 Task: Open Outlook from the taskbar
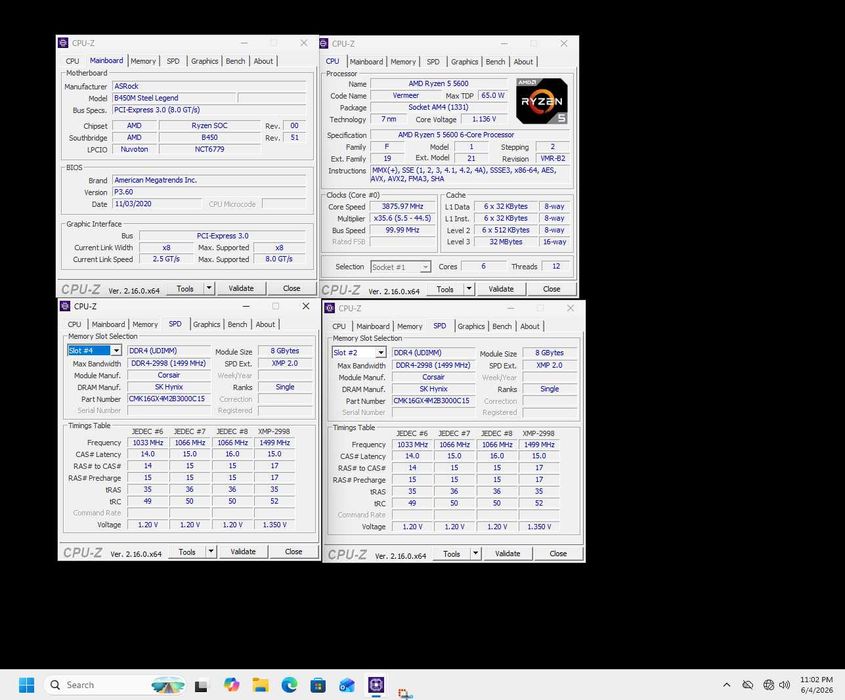(x=347, y=685)
